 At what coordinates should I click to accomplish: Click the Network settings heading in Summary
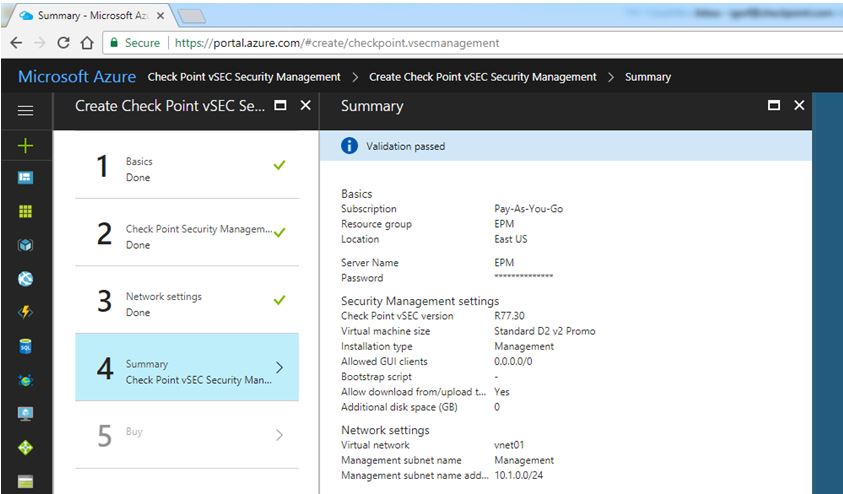(385, 430)
